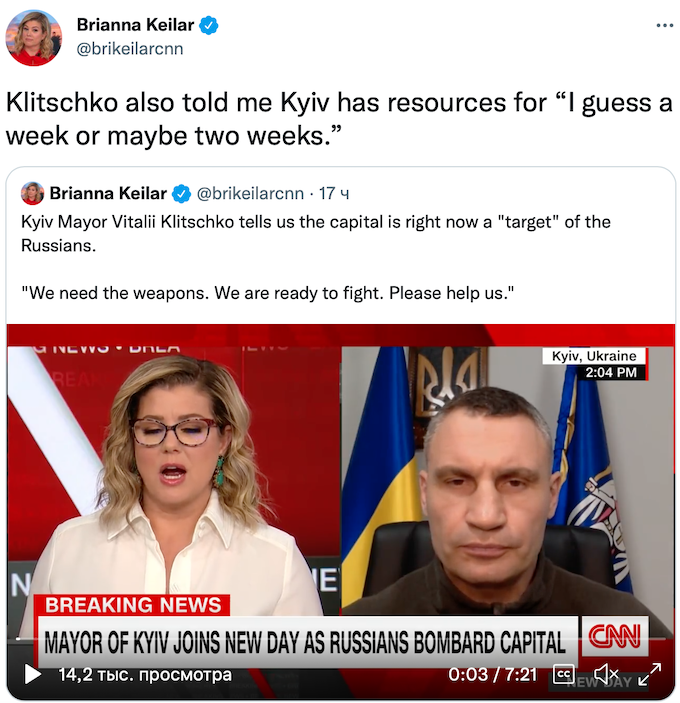Click verified badge in the quoted tweet

pos(182,194)
